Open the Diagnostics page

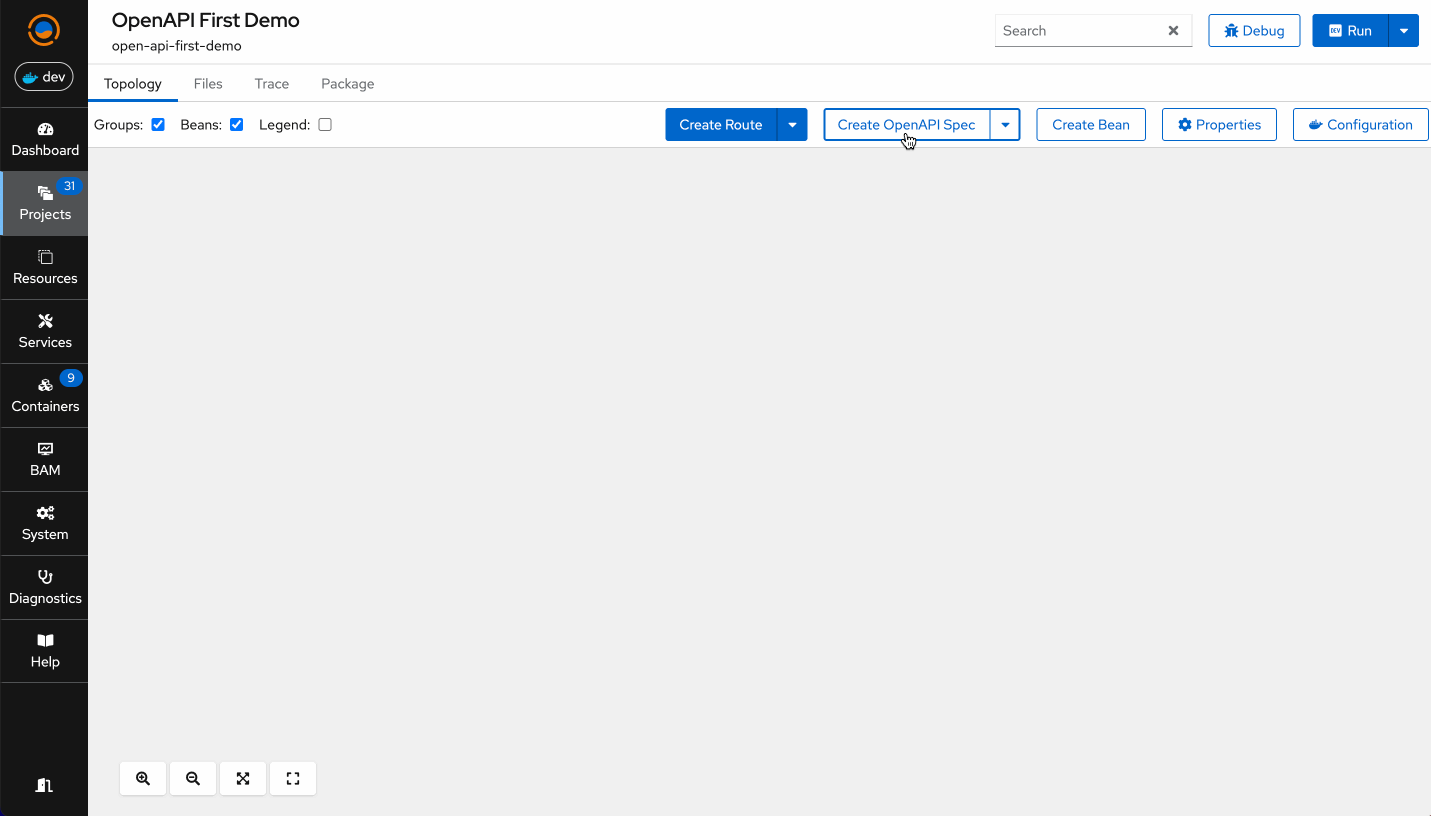click(x=45, y=588)
